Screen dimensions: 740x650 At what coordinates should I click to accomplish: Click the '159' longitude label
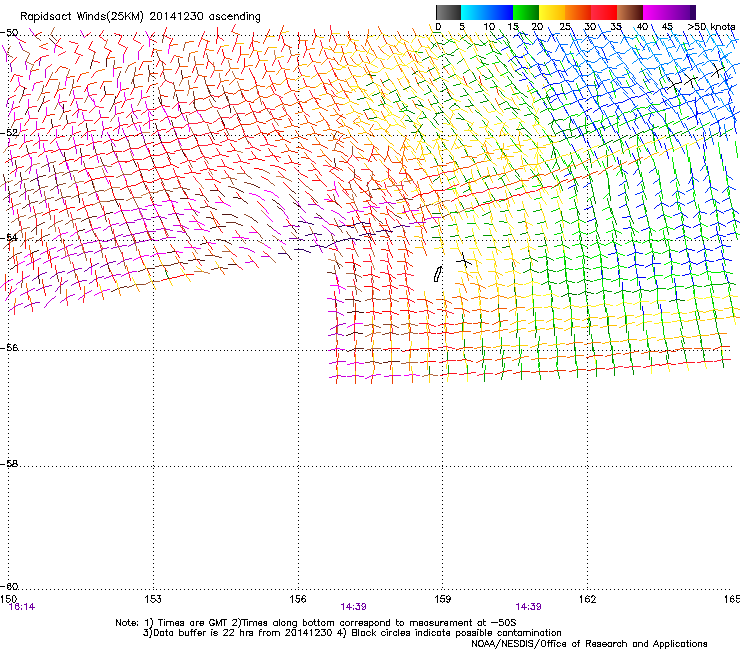pyautogui.click(x=443, y=599)
